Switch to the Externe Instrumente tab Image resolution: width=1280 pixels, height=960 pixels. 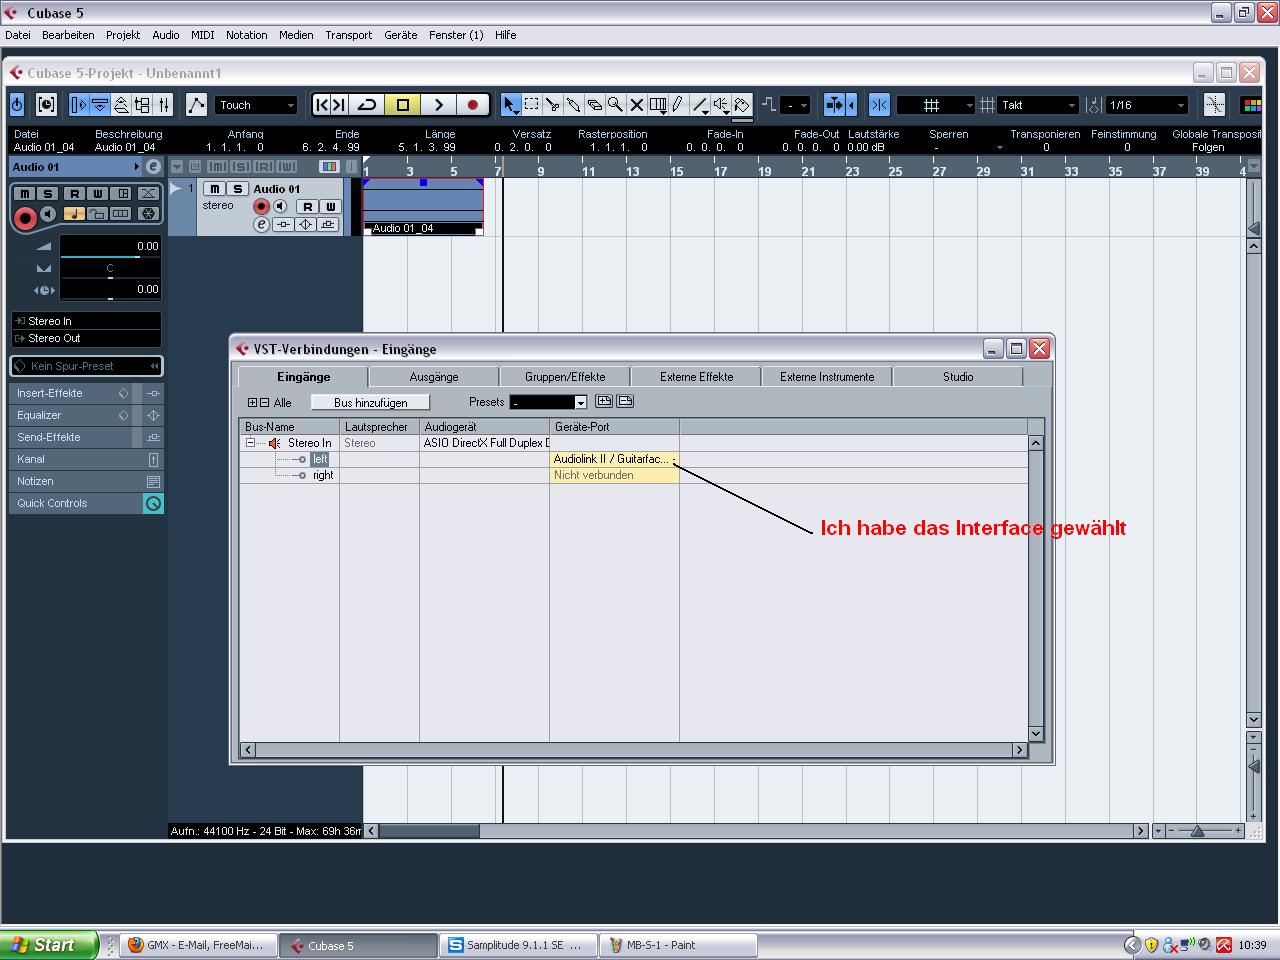[827, 377]
